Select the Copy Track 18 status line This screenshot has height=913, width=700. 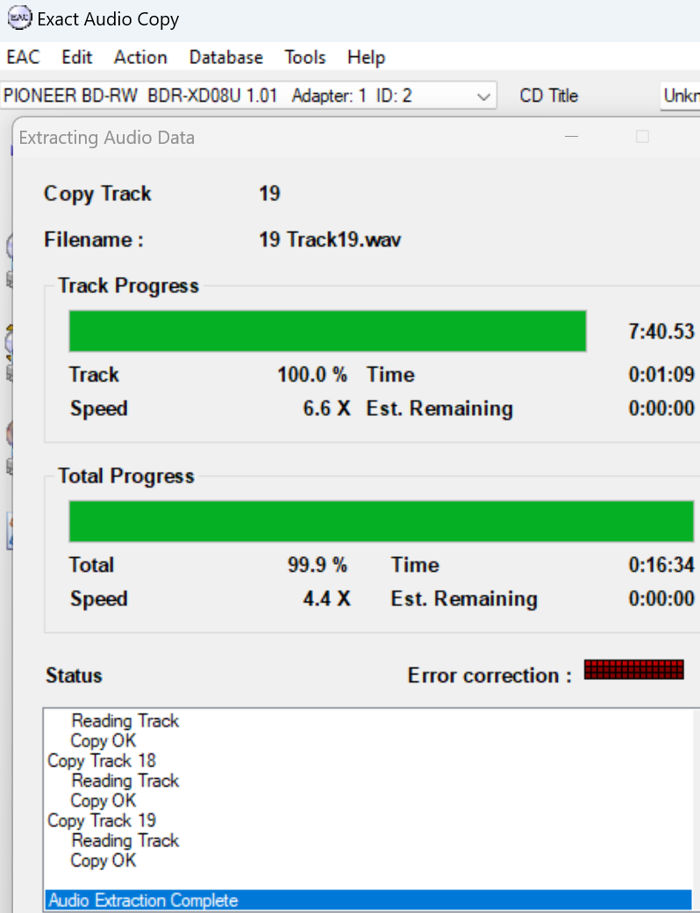(x=101, y=760)
